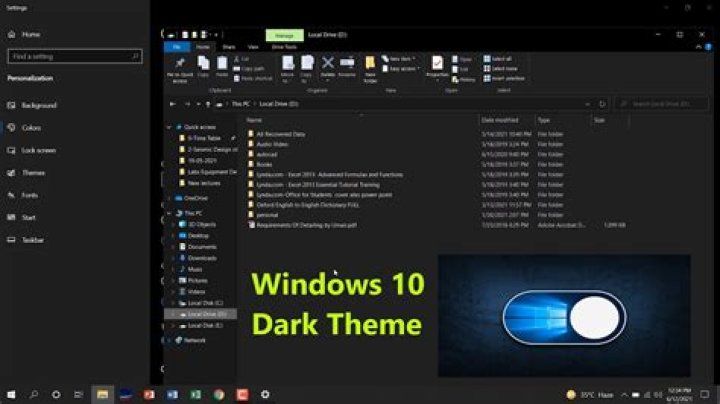This screenshot has height=404, width=720.
Task: Click History in the Open group
Action: (x=464, y=79)
